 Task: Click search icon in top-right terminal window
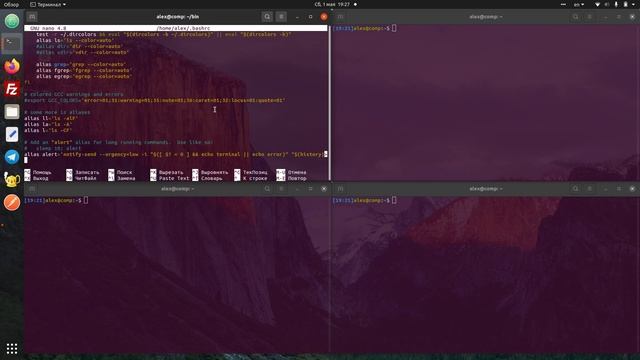[x=575, y=17]
